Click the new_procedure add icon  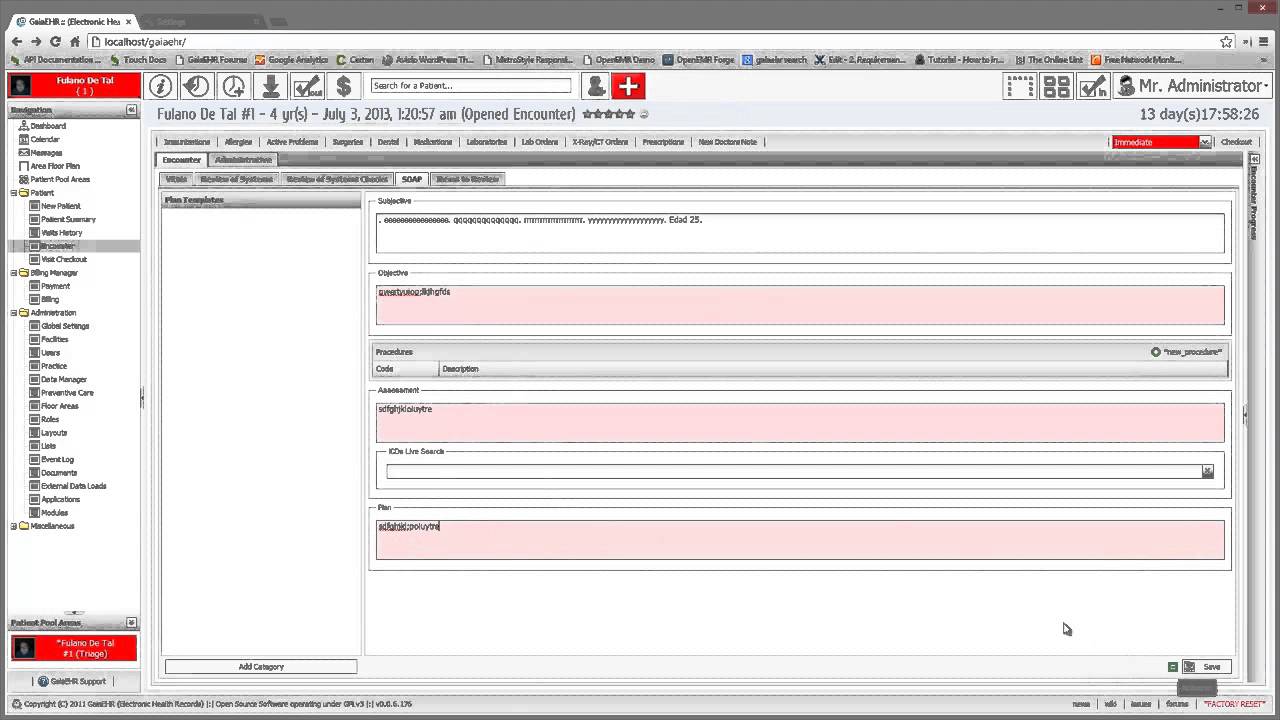(1155, 352)
